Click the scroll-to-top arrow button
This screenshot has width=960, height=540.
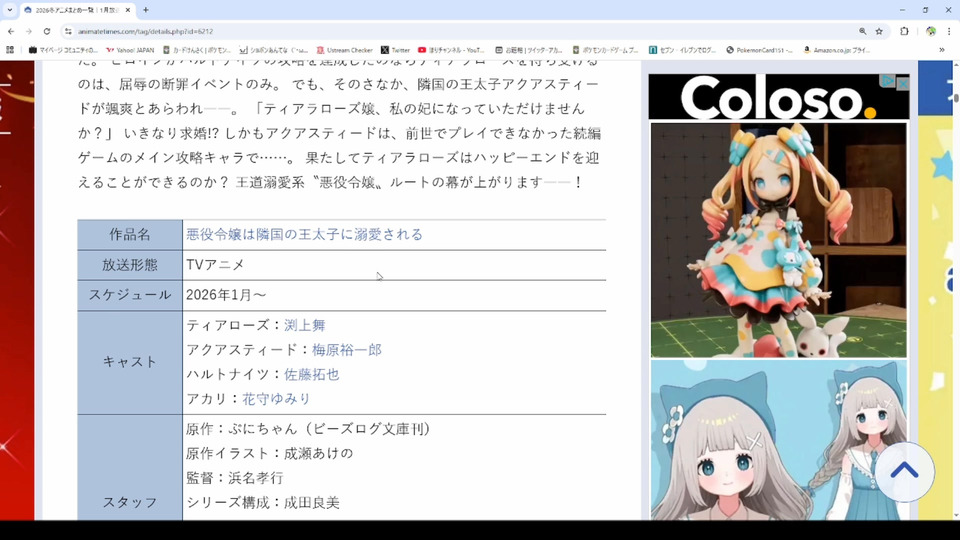click(904, 471)
